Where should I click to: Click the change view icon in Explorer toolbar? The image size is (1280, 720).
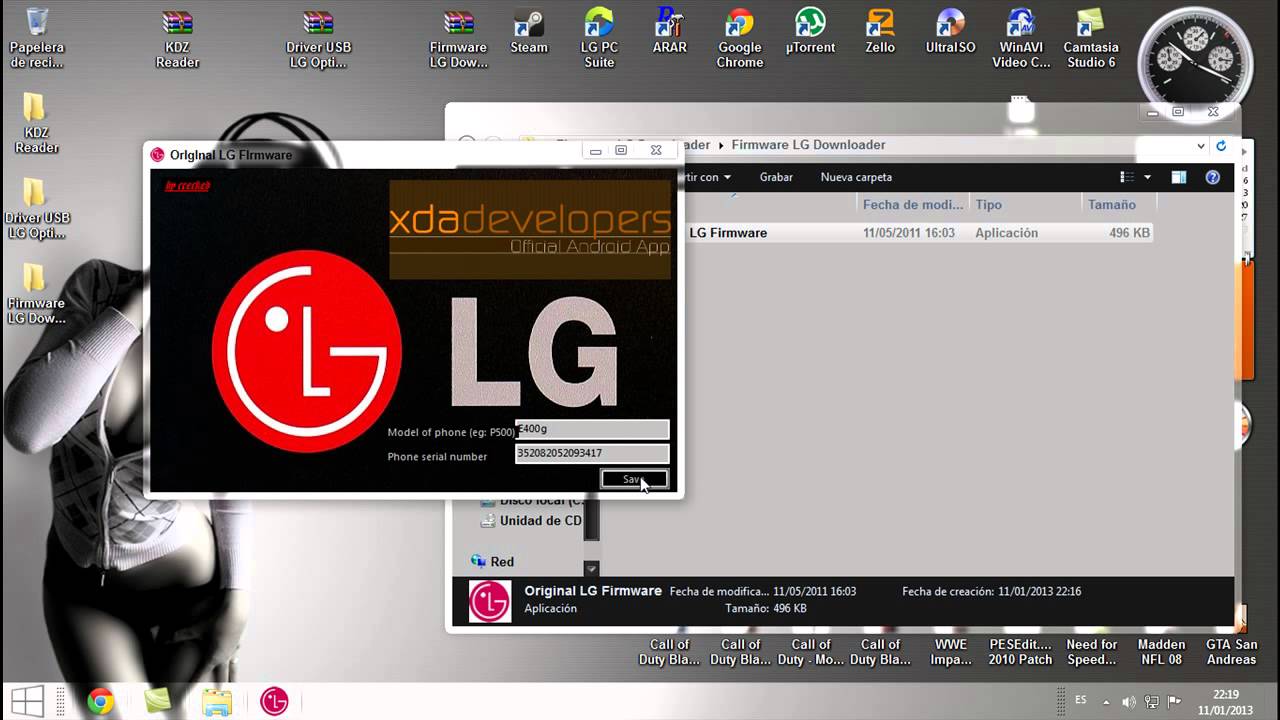[x=1128, y=177]
